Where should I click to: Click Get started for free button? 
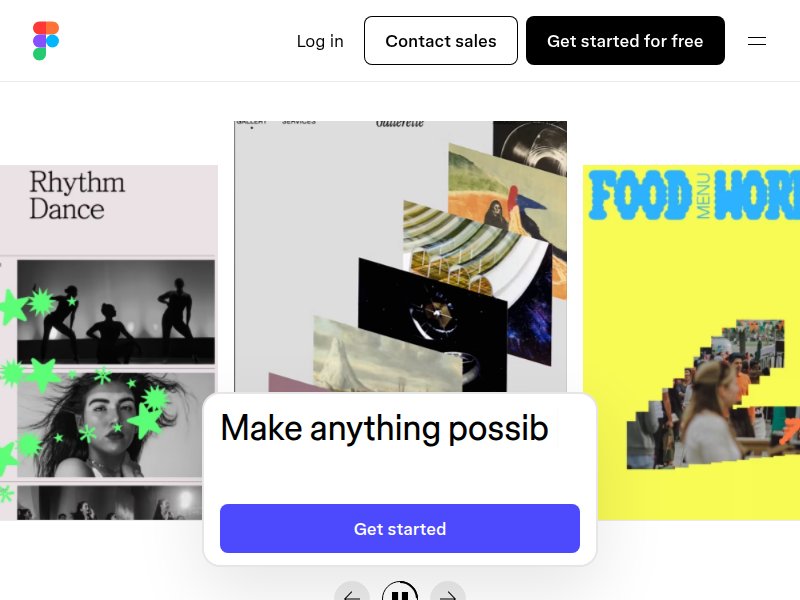point(625,40)
